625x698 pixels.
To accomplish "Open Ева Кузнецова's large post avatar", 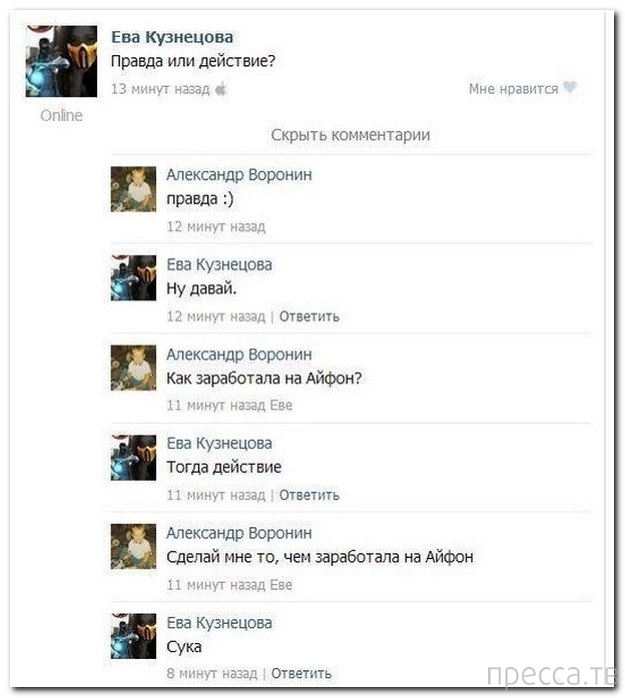I will pos(61,61).
